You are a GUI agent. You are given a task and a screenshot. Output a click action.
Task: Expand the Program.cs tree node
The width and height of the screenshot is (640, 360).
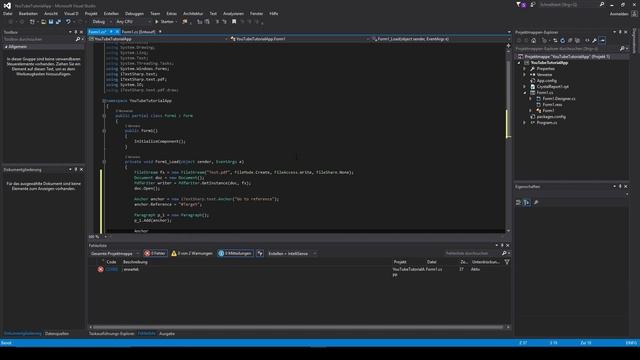(525, 122)
